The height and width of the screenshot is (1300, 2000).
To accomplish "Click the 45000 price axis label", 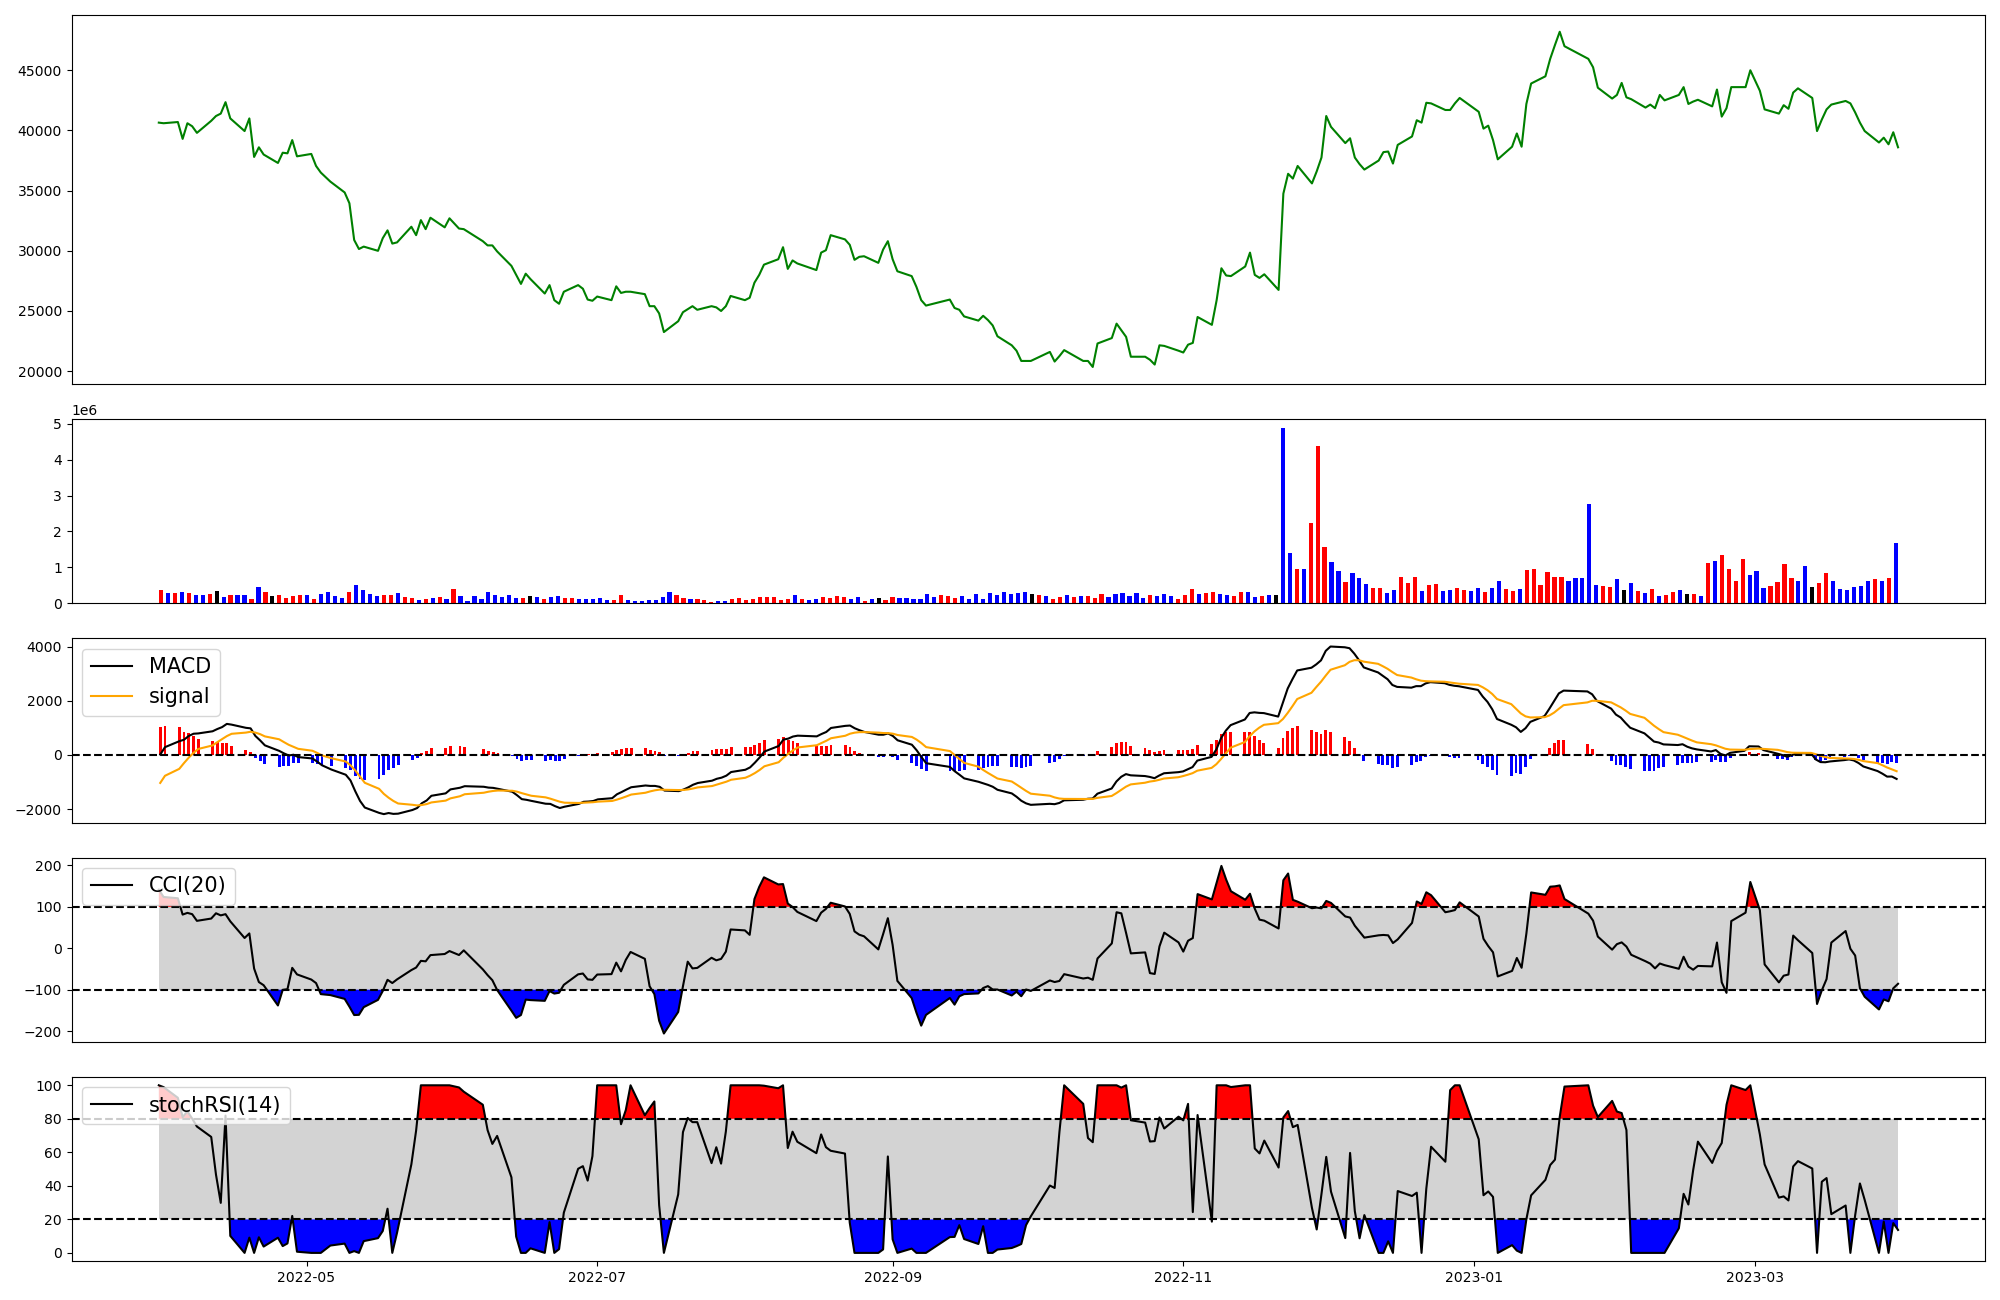I will (x=40, y=71).
